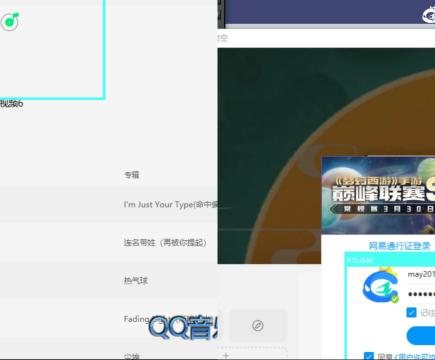Click the blue login button

(x=421, y=335)
